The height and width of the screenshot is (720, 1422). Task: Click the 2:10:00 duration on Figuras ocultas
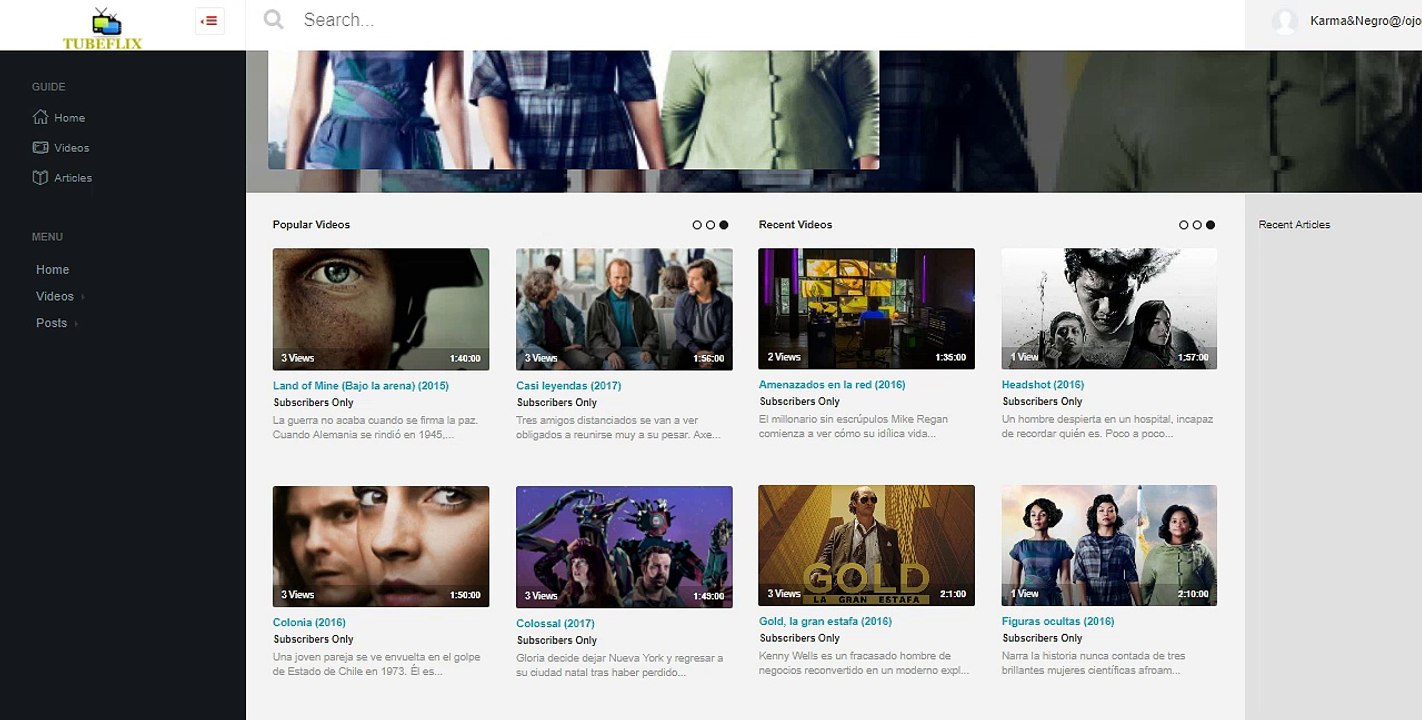pyautogui.click(x=1193, y=594)
